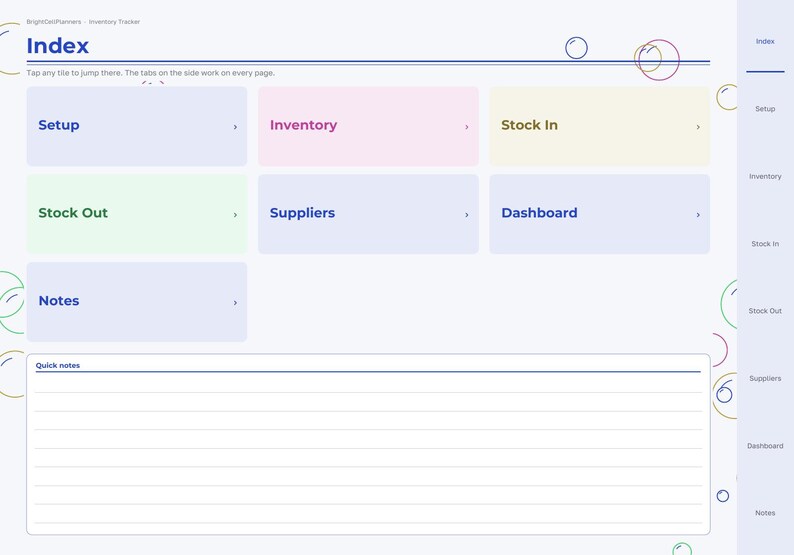Screen dimensions: 794x555
Task: Open the Stock Out tile
Action: 137,214
